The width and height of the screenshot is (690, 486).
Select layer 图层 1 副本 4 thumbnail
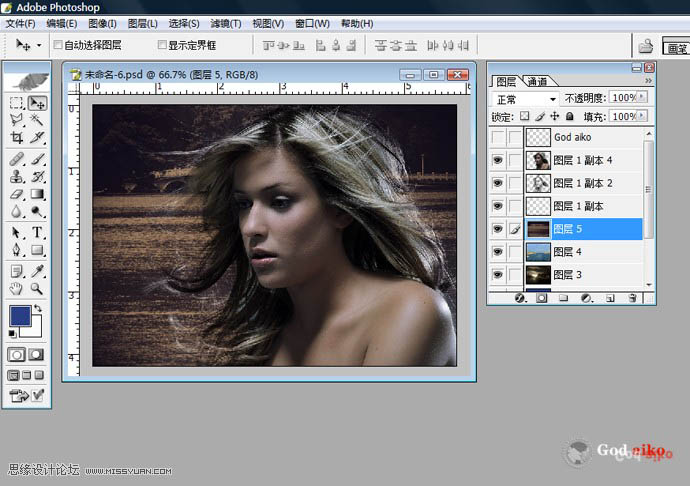tap(537, 160)
